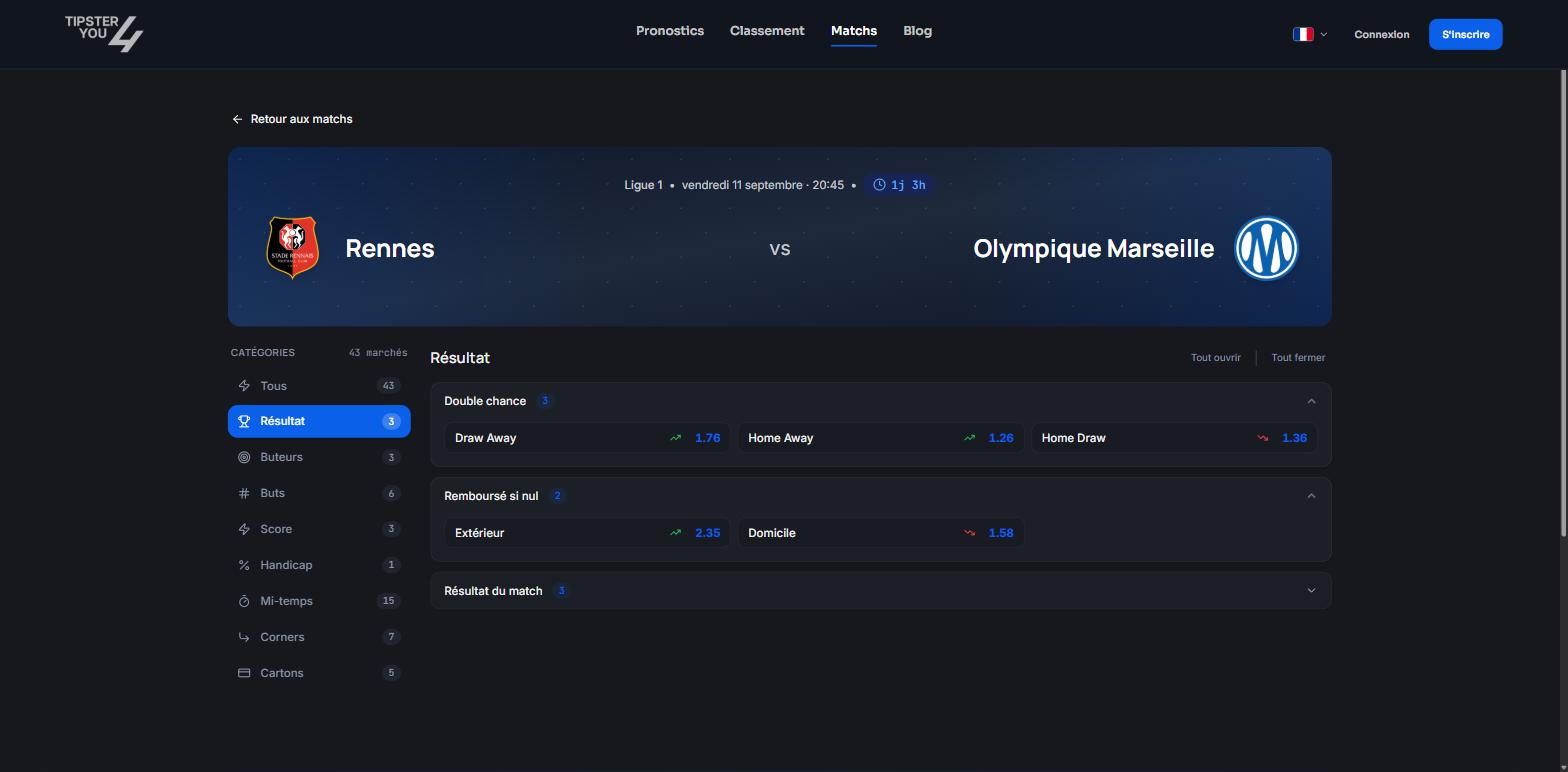The height and width of the screenshot is (772, 1568).
Task: Click the red trend arrow on Home Draw
Action: point(1263,438)
